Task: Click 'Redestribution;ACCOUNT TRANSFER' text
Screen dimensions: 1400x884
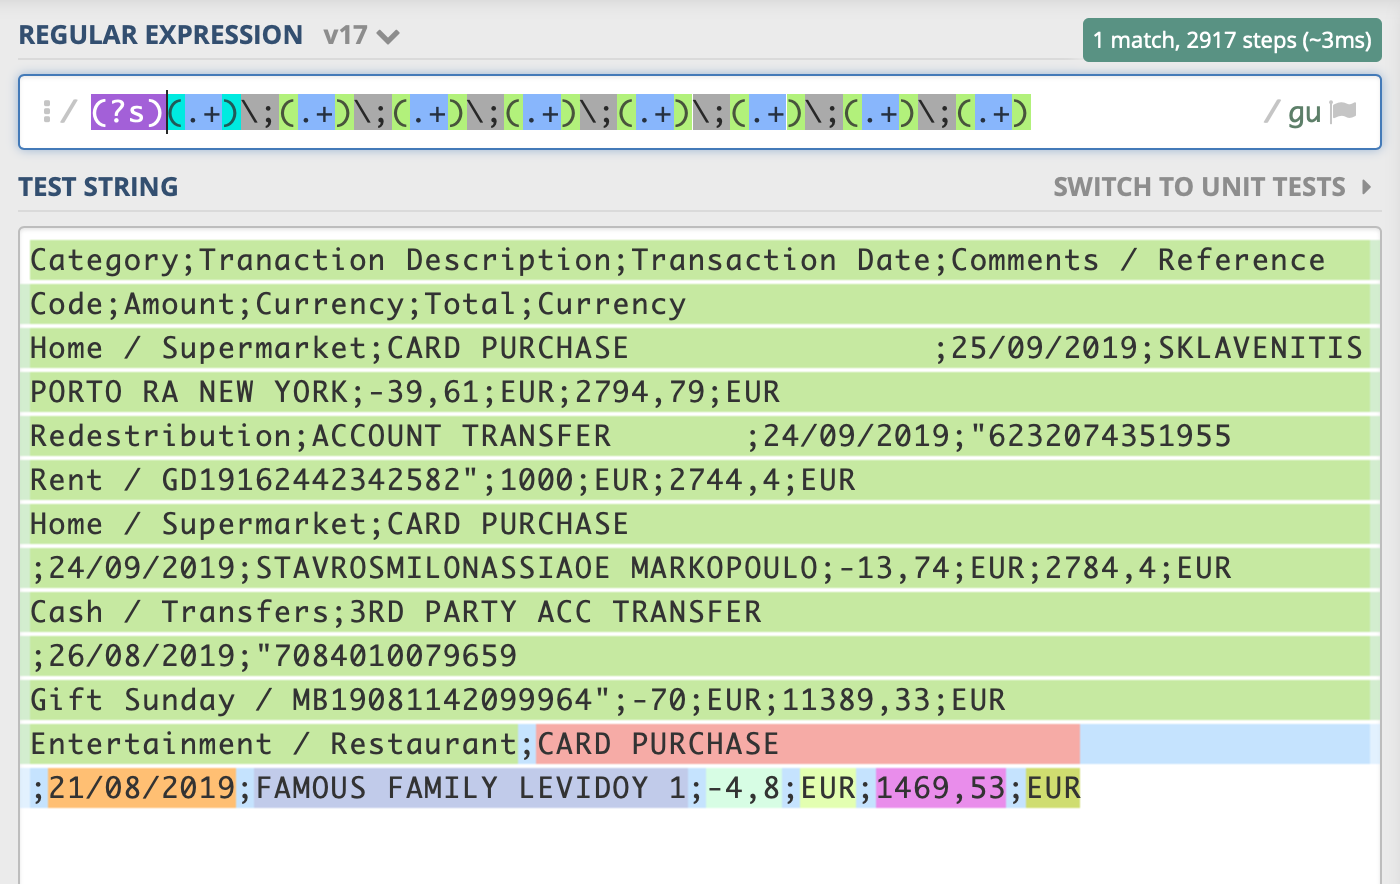Action: [320, 436]
